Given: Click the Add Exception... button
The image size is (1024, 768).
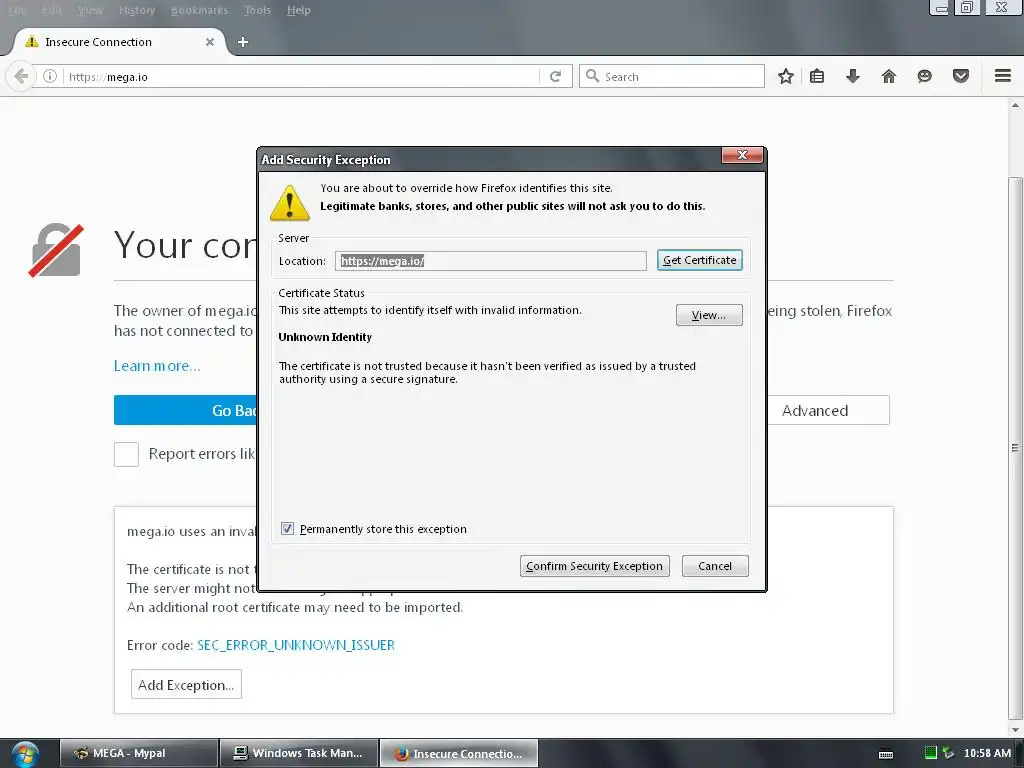Looking at the screenshot, I should pos(186,684).
